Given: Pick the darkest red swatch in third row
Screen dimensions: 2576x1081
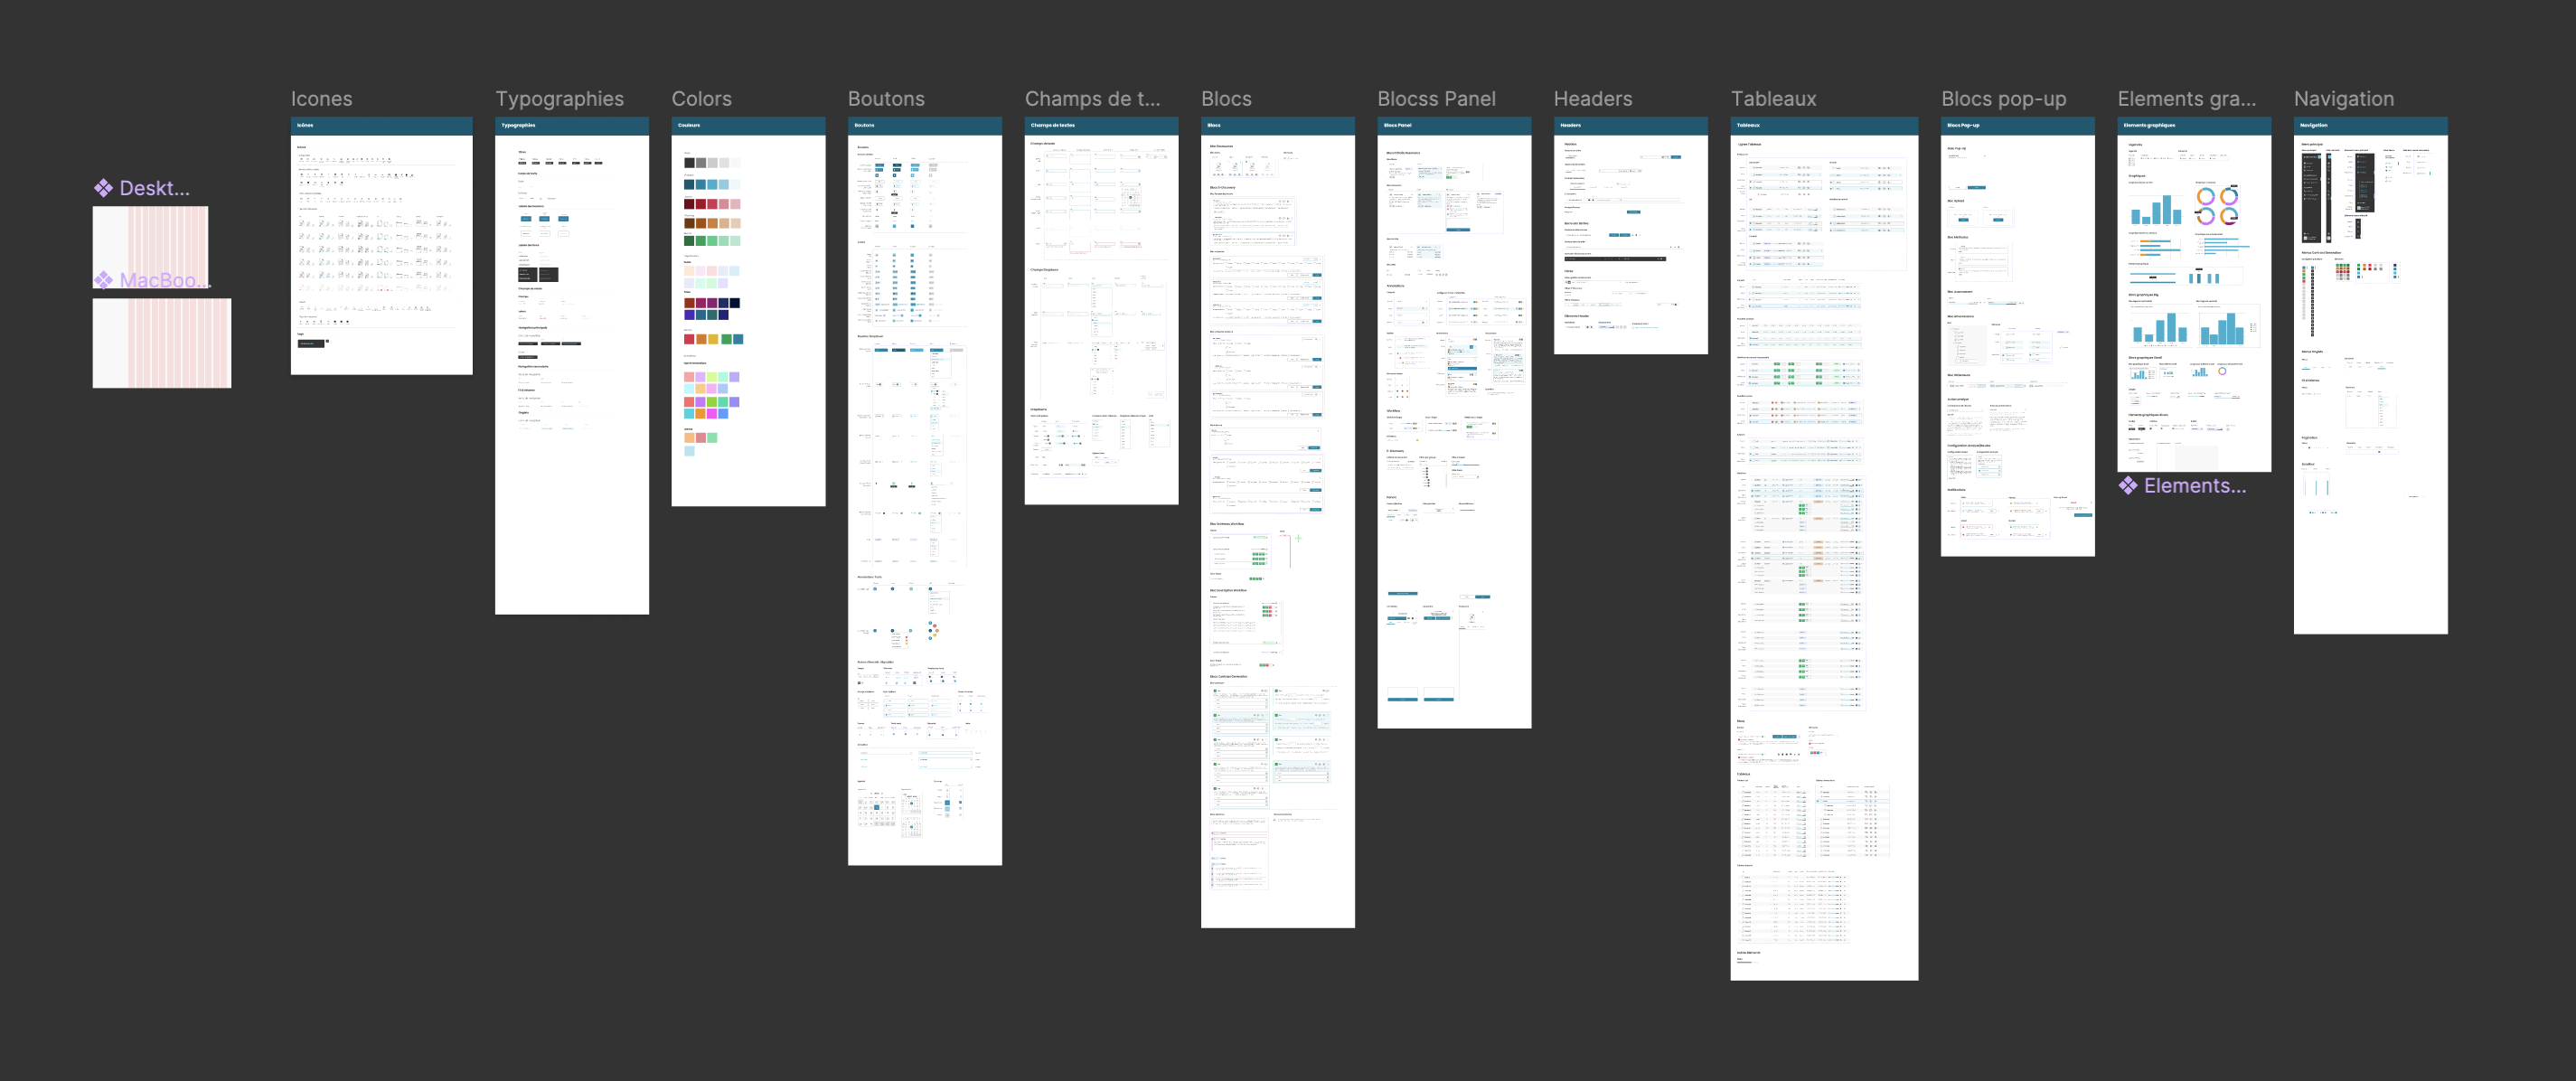Looking at the screenshot, I should pyautogui.click(x=689, y=204).
